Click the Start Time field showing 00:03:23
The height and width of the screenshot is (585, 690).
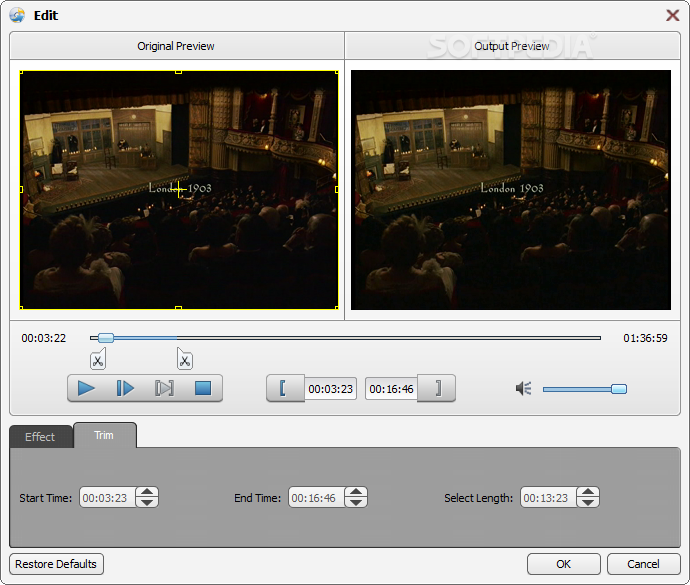point(108,497)
